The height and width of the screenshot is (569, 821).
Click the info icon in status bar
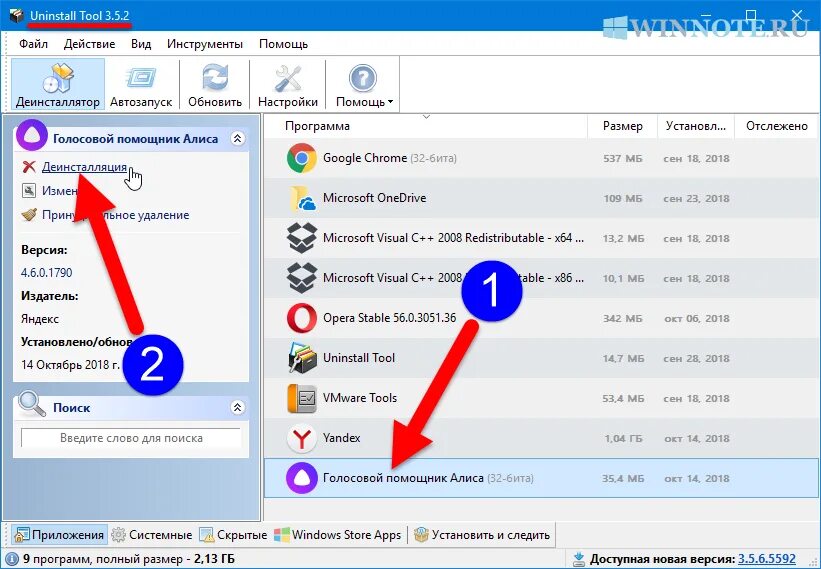tap(13, 559)
